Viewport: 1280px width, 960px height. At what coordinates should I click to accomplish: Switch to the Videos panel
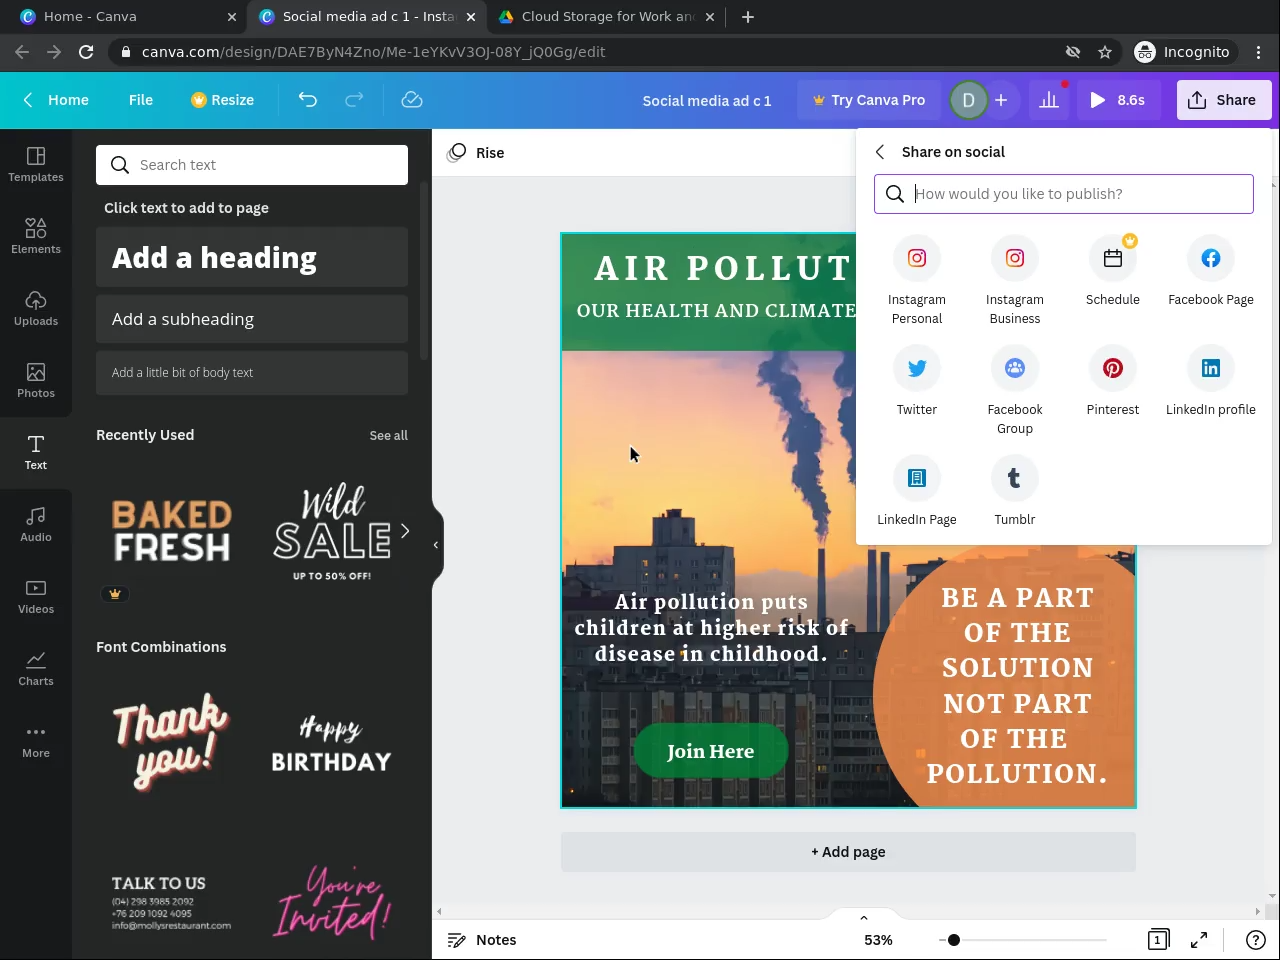(36, 596)
